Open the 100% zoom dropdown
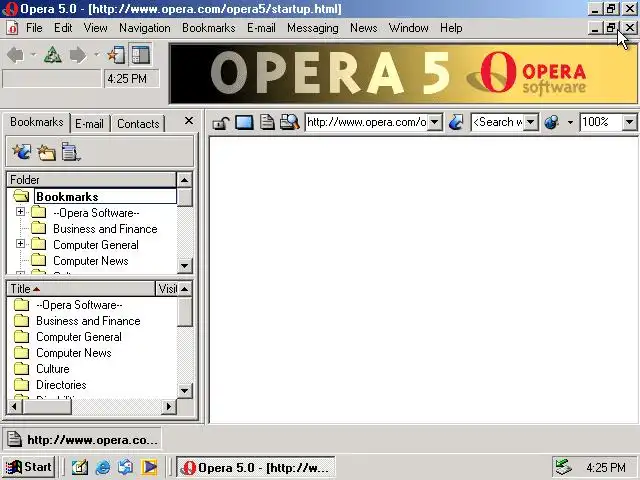The height and width of the screenshot is (480, 640). point(629,122)
